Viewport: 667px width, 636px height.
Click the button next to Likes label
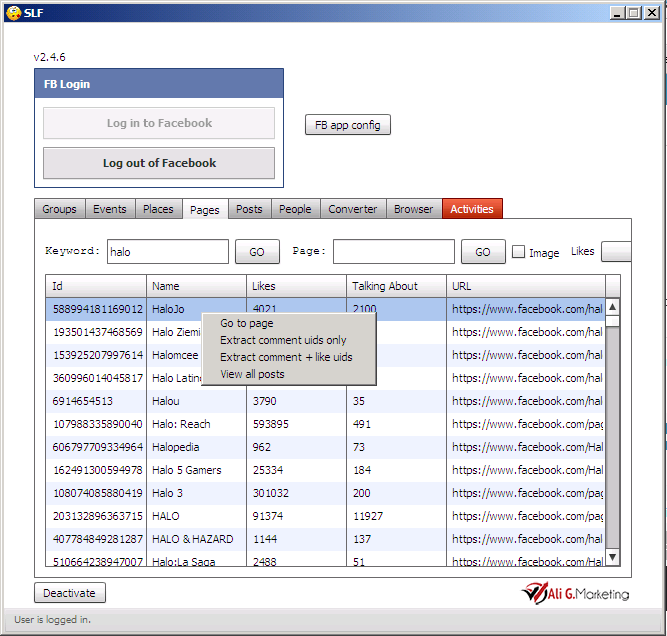pos(616,251)
